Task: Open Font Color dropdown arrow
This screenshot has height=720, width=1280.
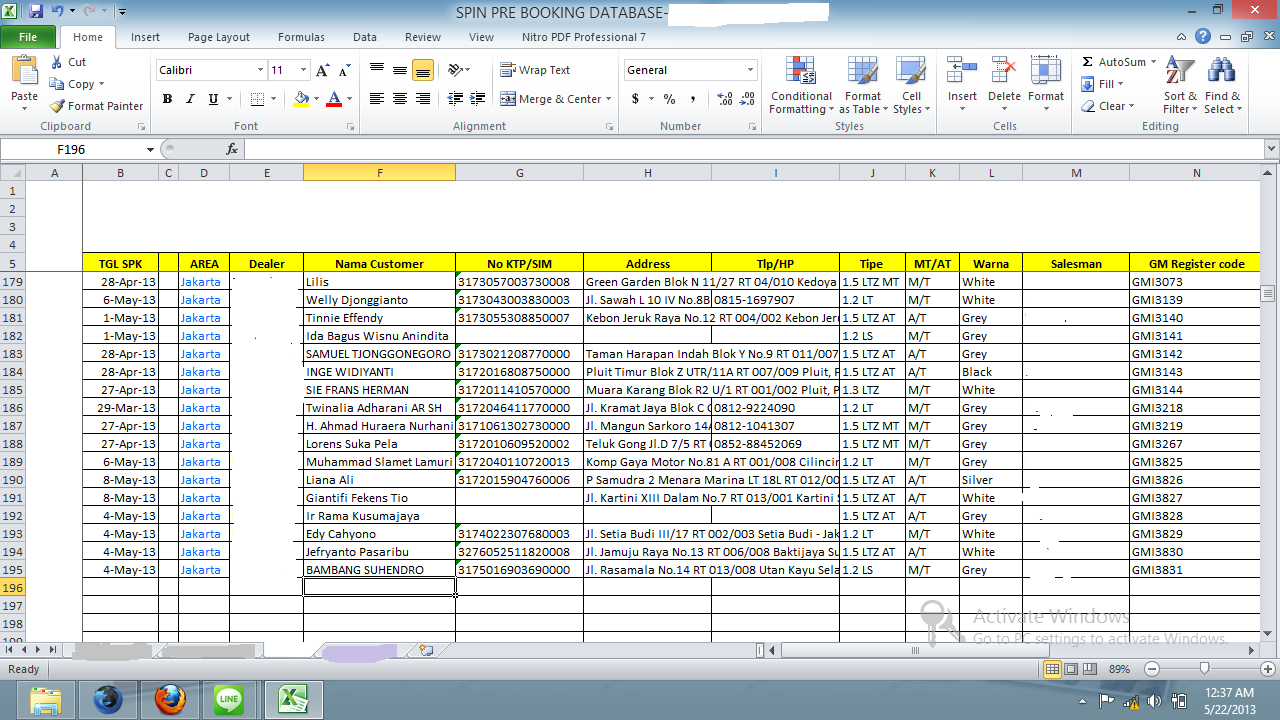Action: click(x=349, y=99)
